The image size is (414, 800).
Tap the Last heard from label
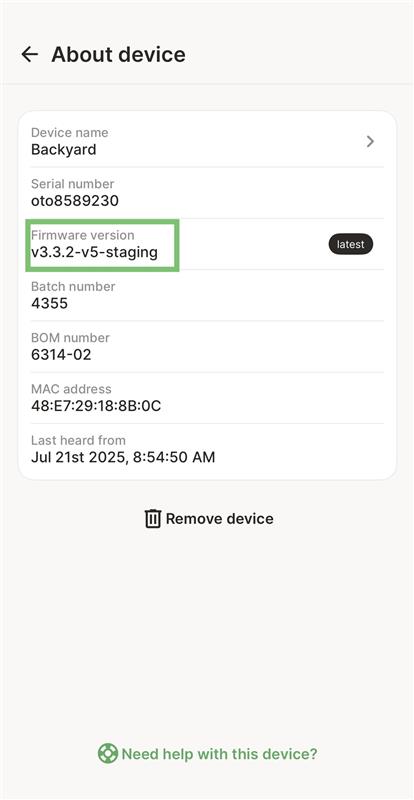click(78, 440)
